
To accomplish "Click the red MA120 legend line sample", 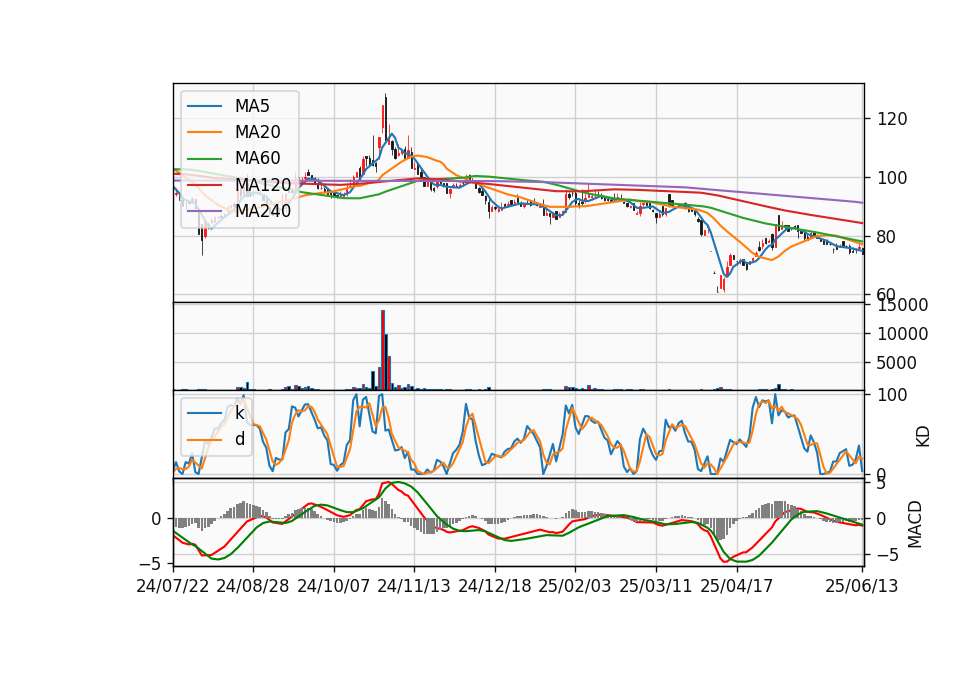I will pos(204,185).
